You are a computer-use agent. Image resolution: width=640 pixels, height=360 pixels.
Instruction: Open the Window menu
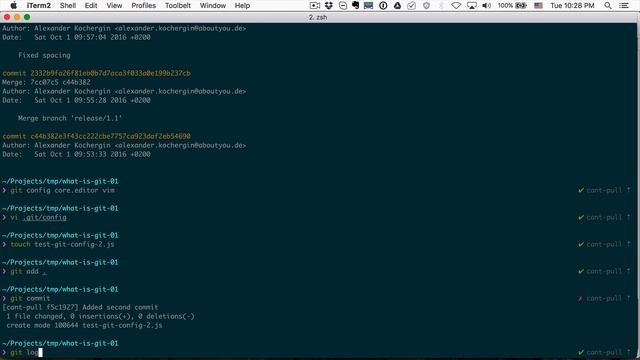(x=213, y=6)
